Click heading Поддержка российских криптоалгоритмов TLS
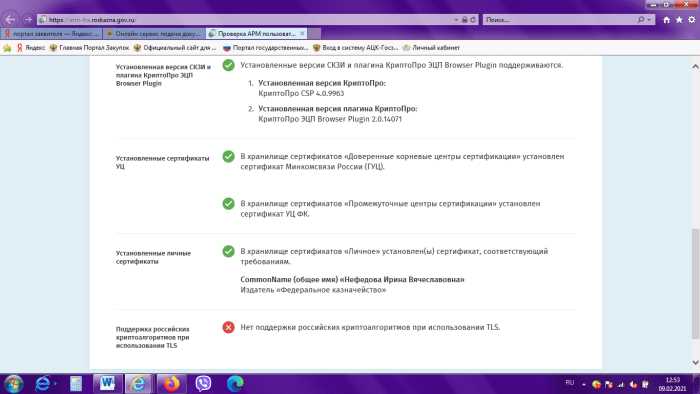Viewport: 700px width, 394px height. click(153, 337)
